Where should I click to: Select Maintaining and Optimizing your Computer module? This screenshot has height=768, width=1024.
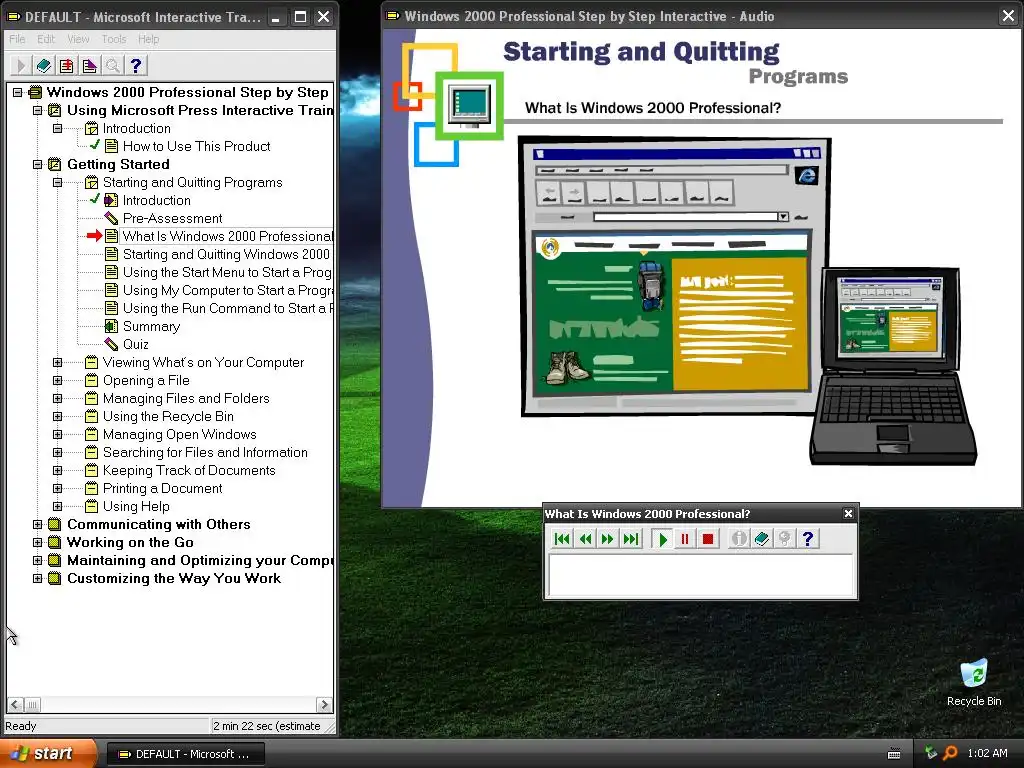[199, 560]
